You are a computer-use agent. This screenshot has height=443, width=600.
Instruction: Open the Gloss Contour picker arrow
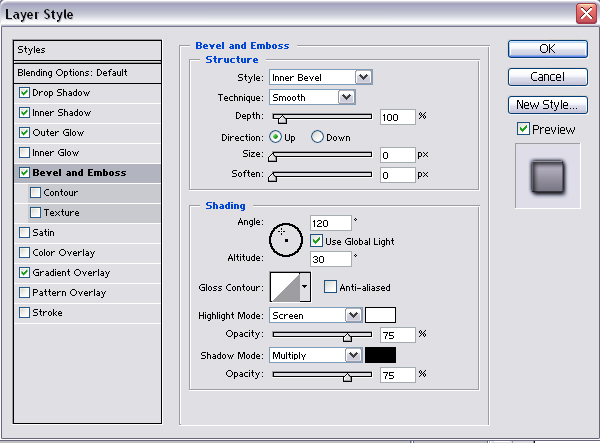[x=304, y=287]
